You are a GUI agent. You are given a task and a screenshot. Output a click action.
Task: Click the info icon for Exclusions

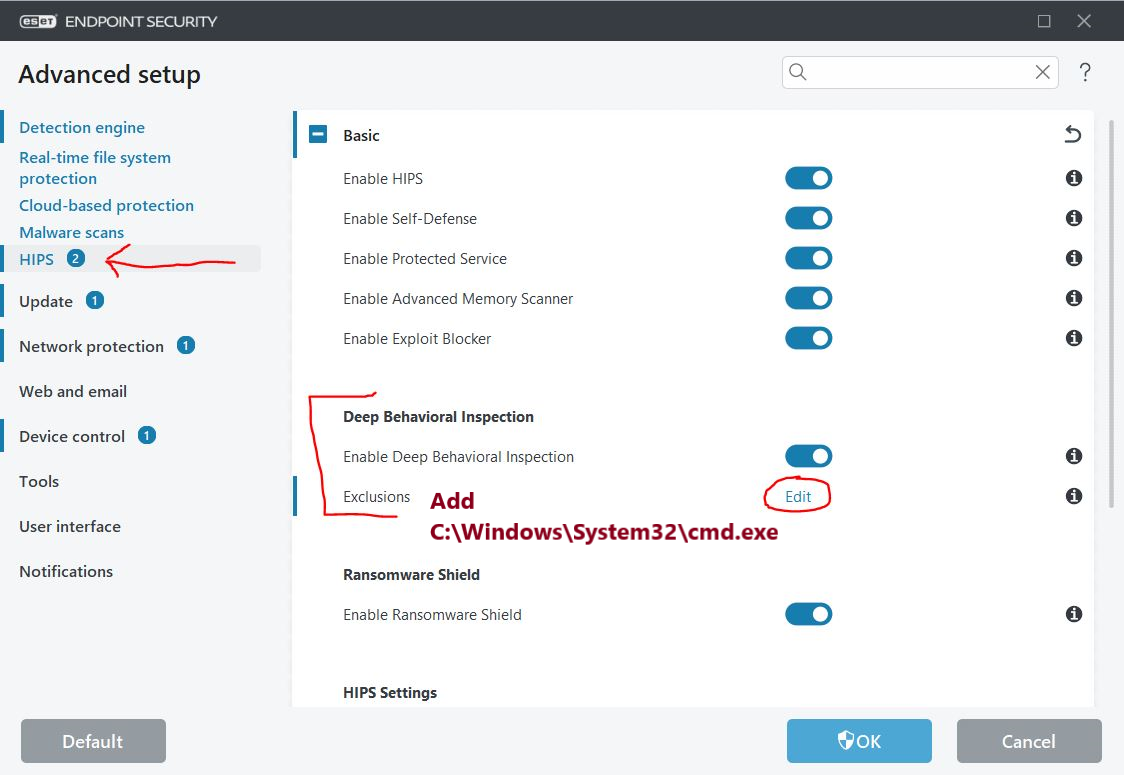1073,496
